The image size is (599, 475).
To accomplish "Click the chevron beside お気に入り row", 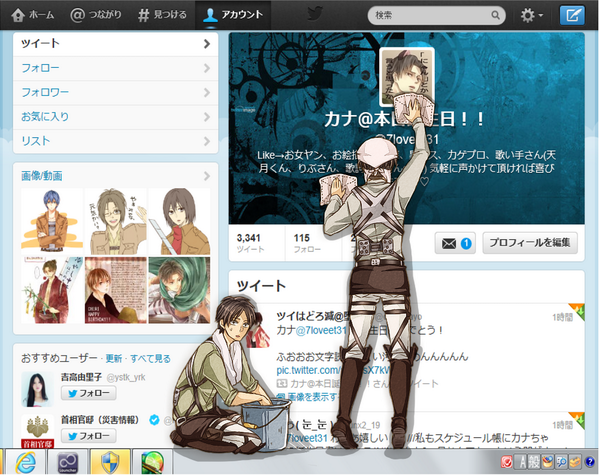I will pyautogui.click(x=207, y=117).
